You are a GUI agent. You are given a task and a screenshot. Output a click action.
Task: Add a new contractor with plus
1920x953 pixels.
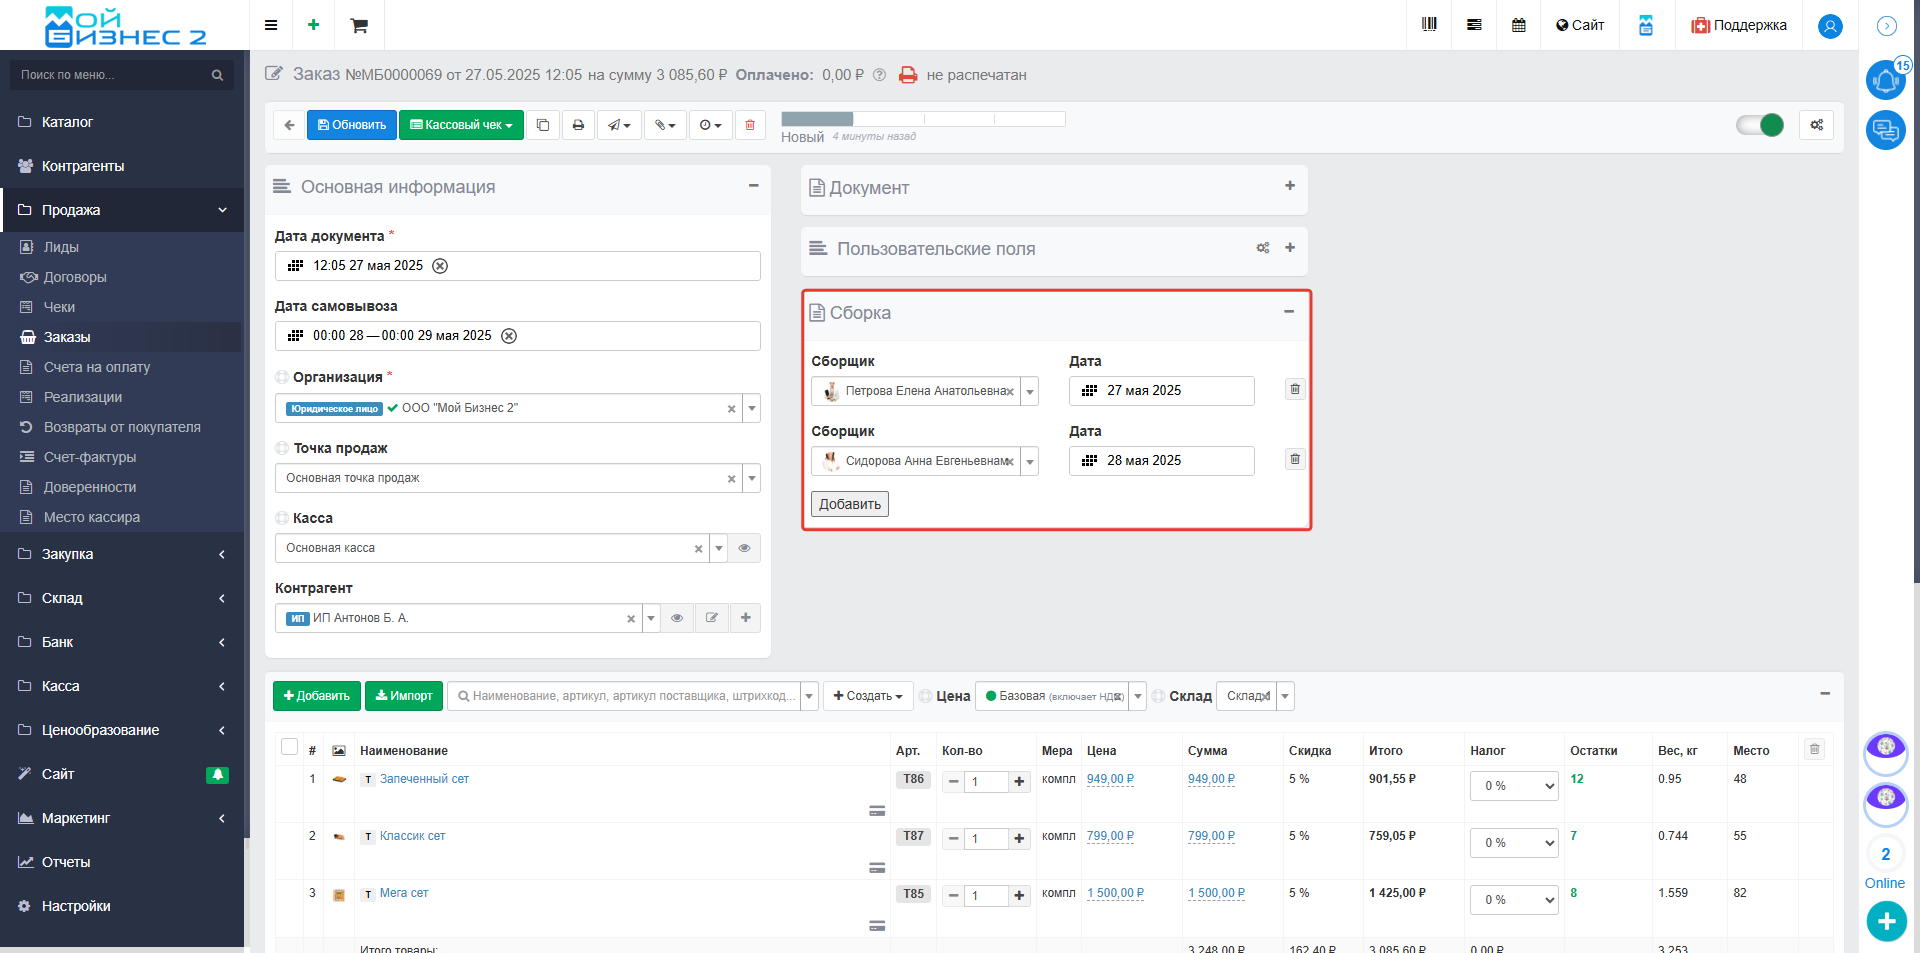click(x=746, y=618)
